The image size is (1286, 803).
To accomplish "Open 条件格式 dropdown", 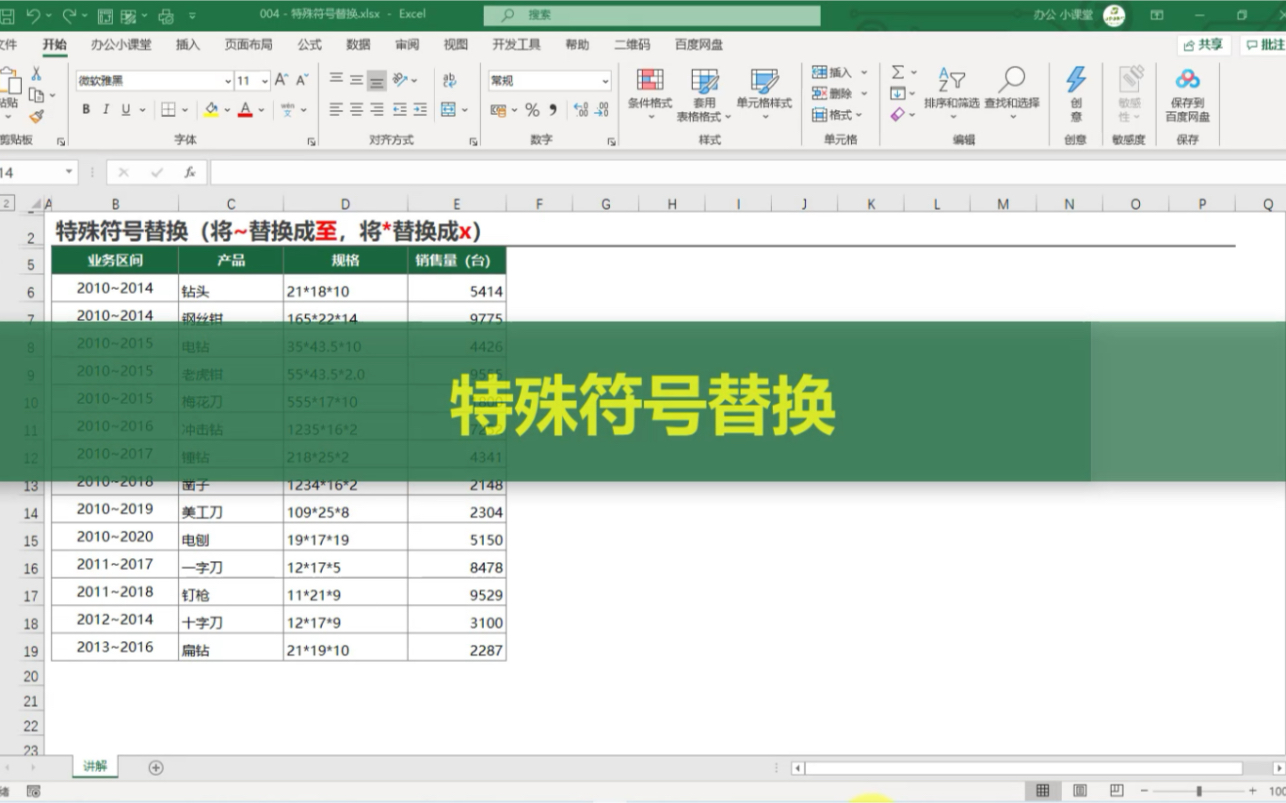I will coord(650,95).
